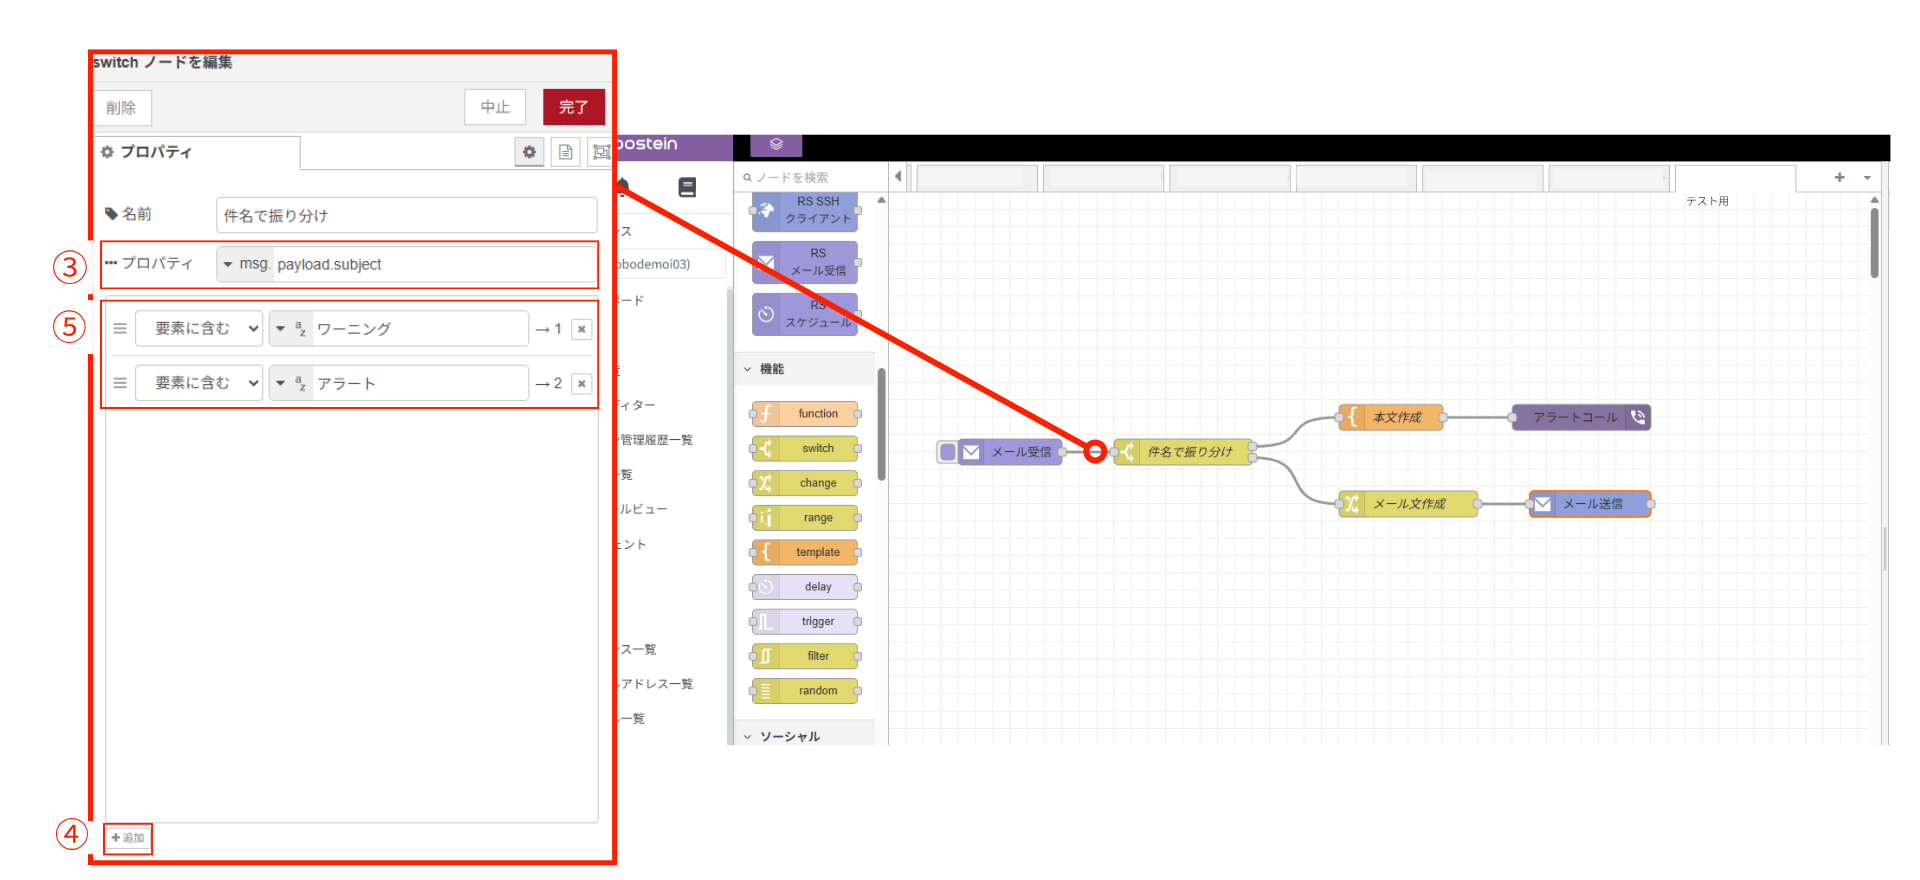Click the アラートコール node on canvas
1920x880 pixels.
pyautogui.click(x=1580, y=417)
